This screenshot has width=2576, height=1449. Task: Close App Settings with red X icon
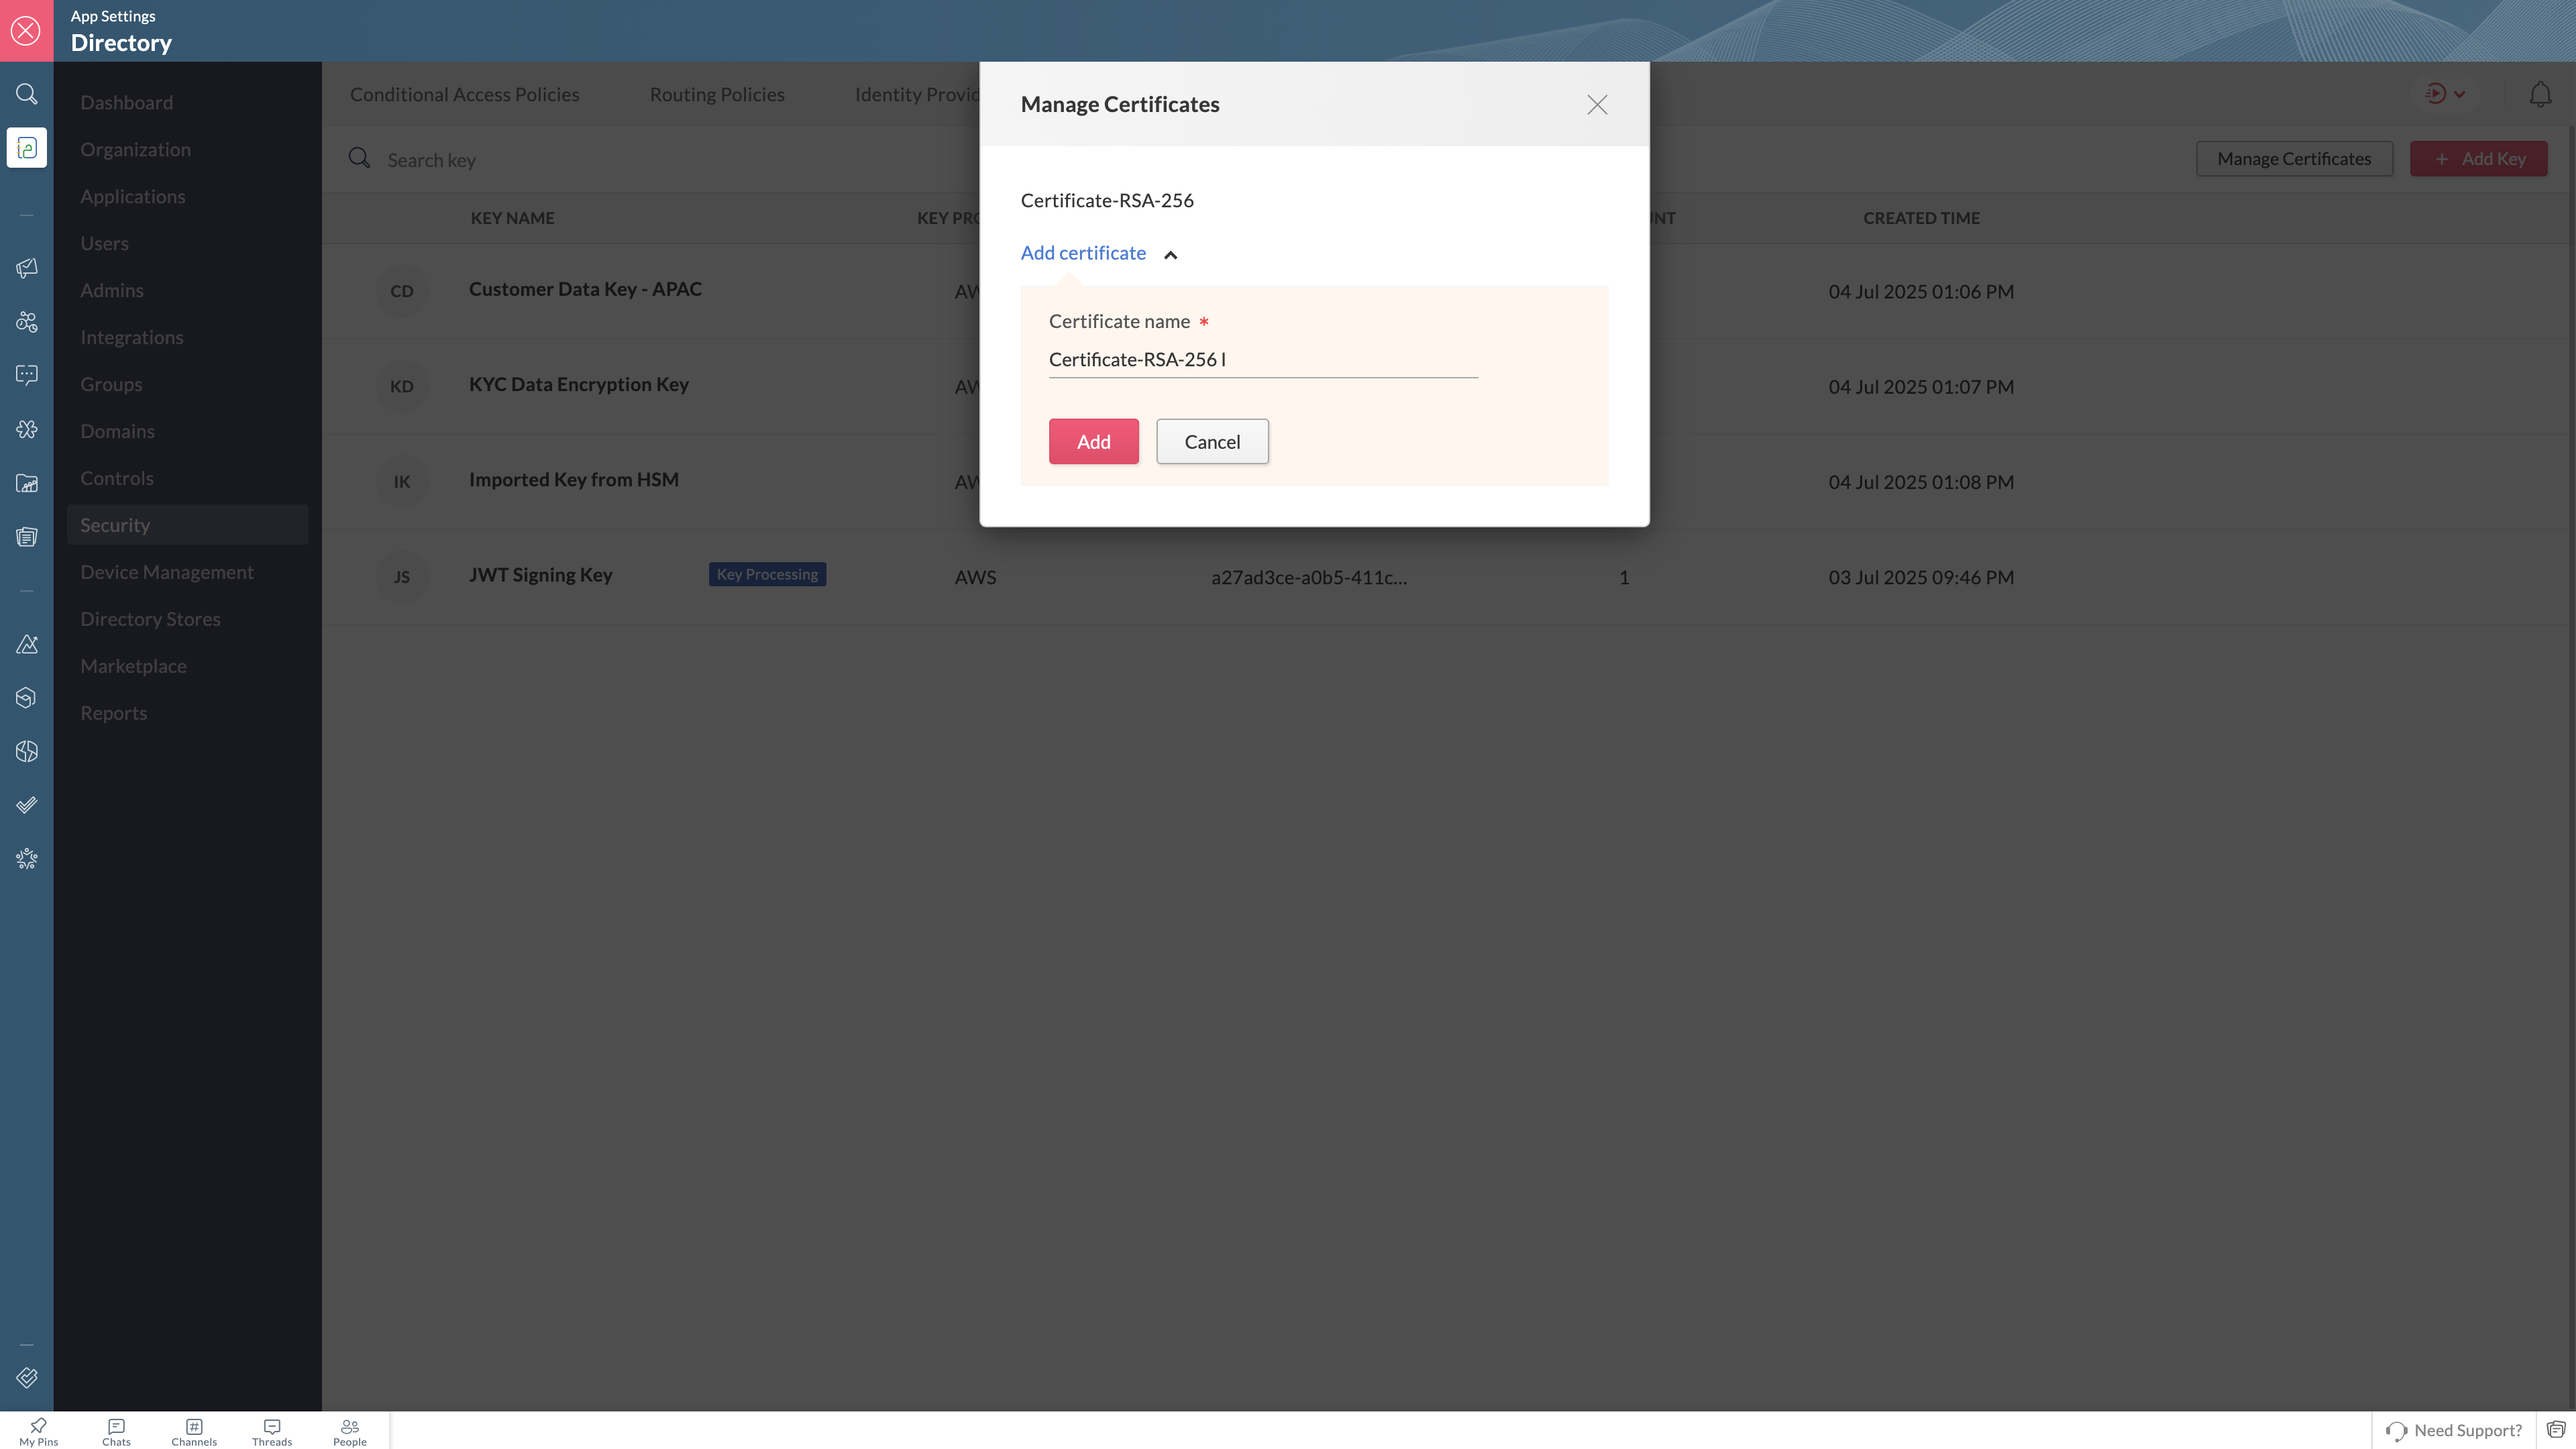point(26,30)
